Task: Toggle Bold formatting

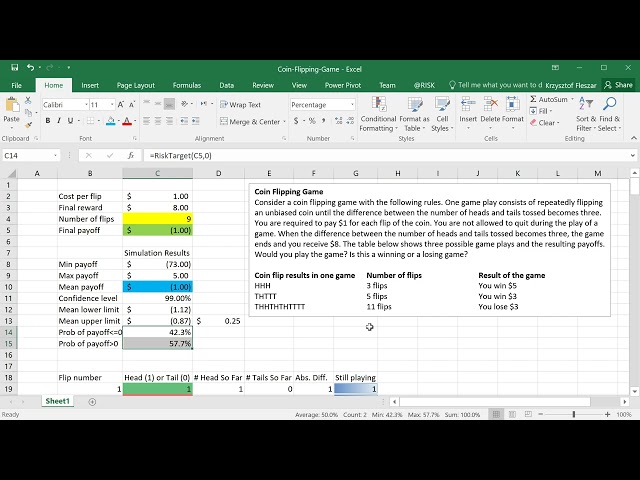Action: coord(48,121)
